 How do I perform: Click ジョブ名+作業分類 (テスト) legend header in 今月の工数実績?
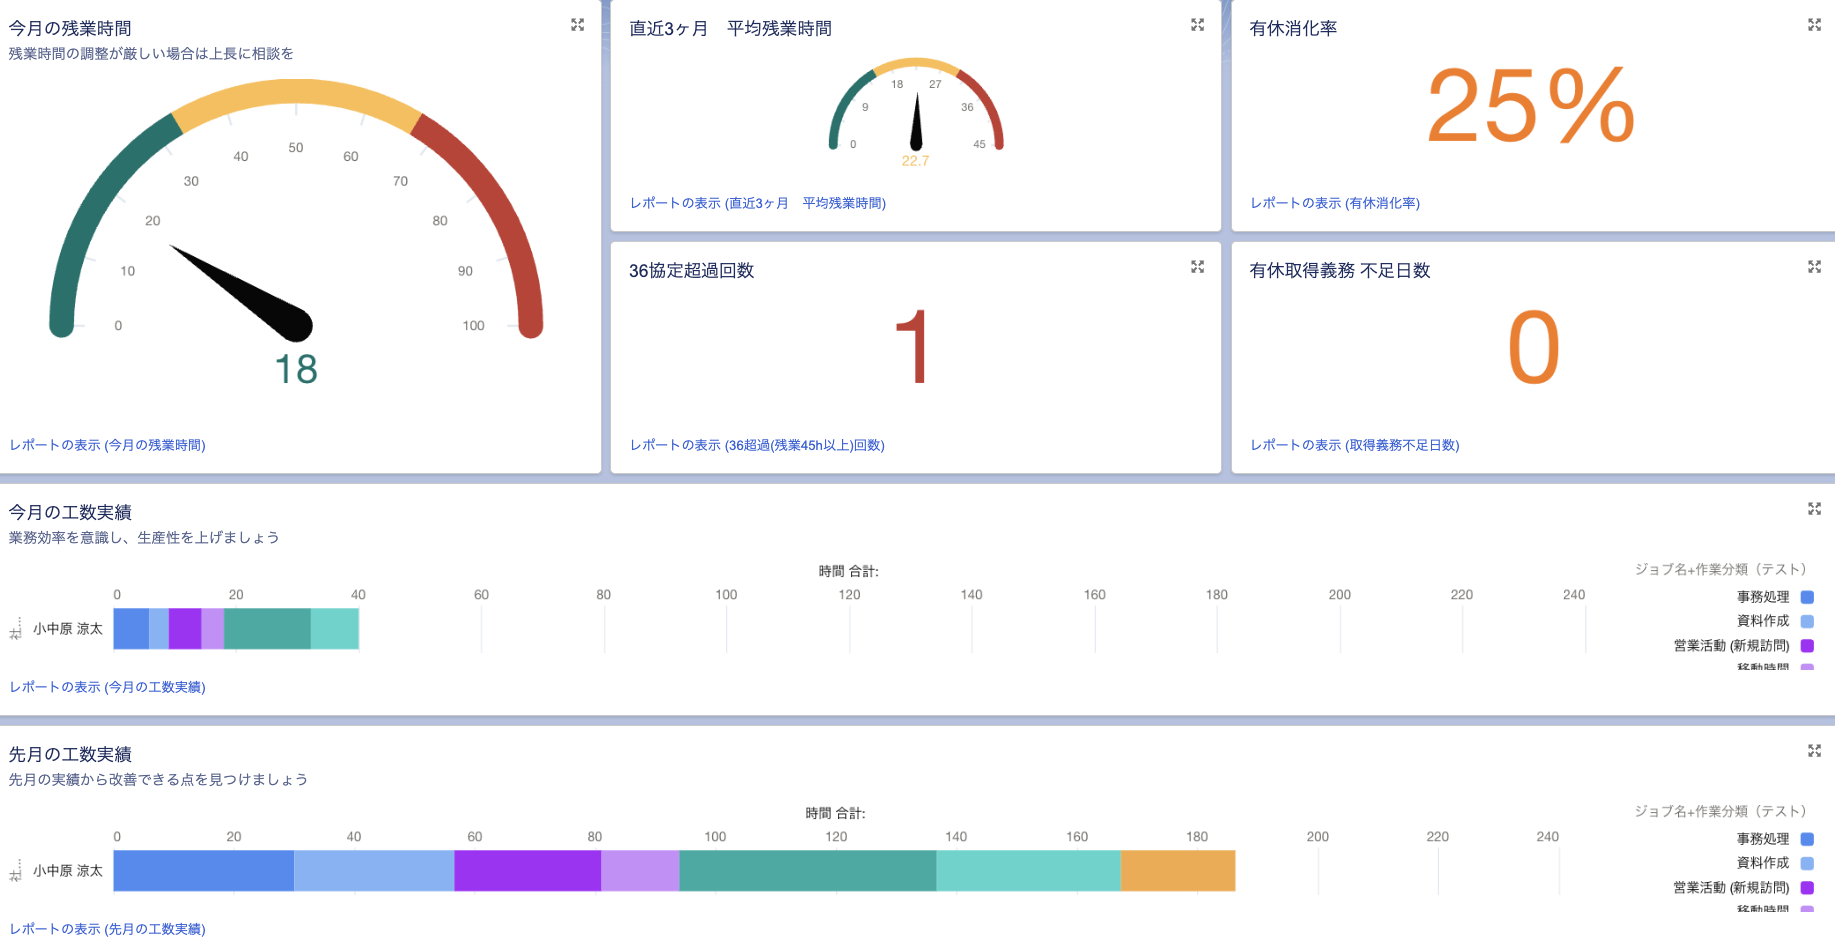pyautogui.click(x=1720, y=569)
